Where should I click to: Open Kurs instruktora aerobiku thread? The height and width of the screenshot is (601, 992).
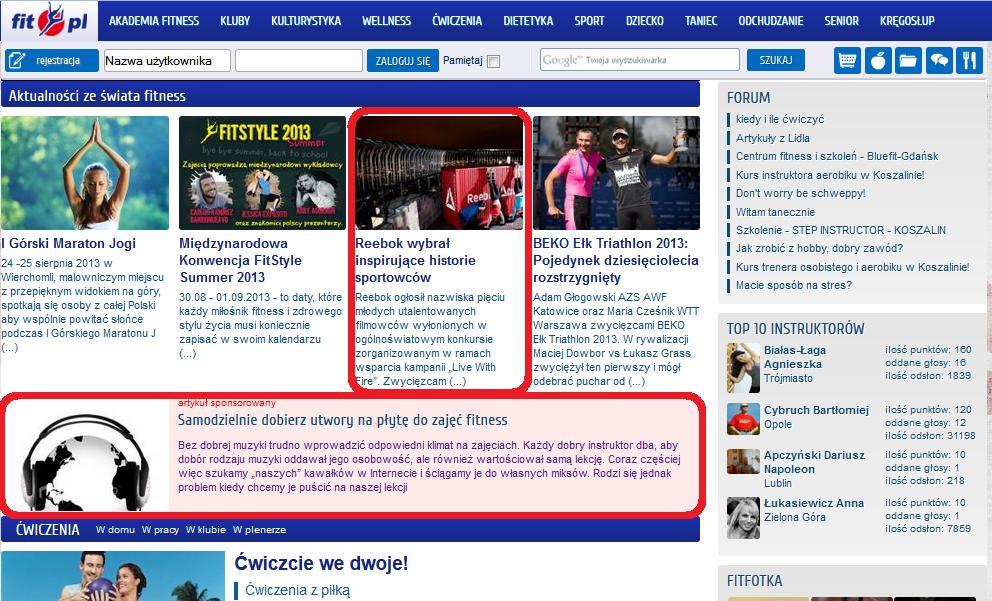pyautogui.click(x=830, y=175)
